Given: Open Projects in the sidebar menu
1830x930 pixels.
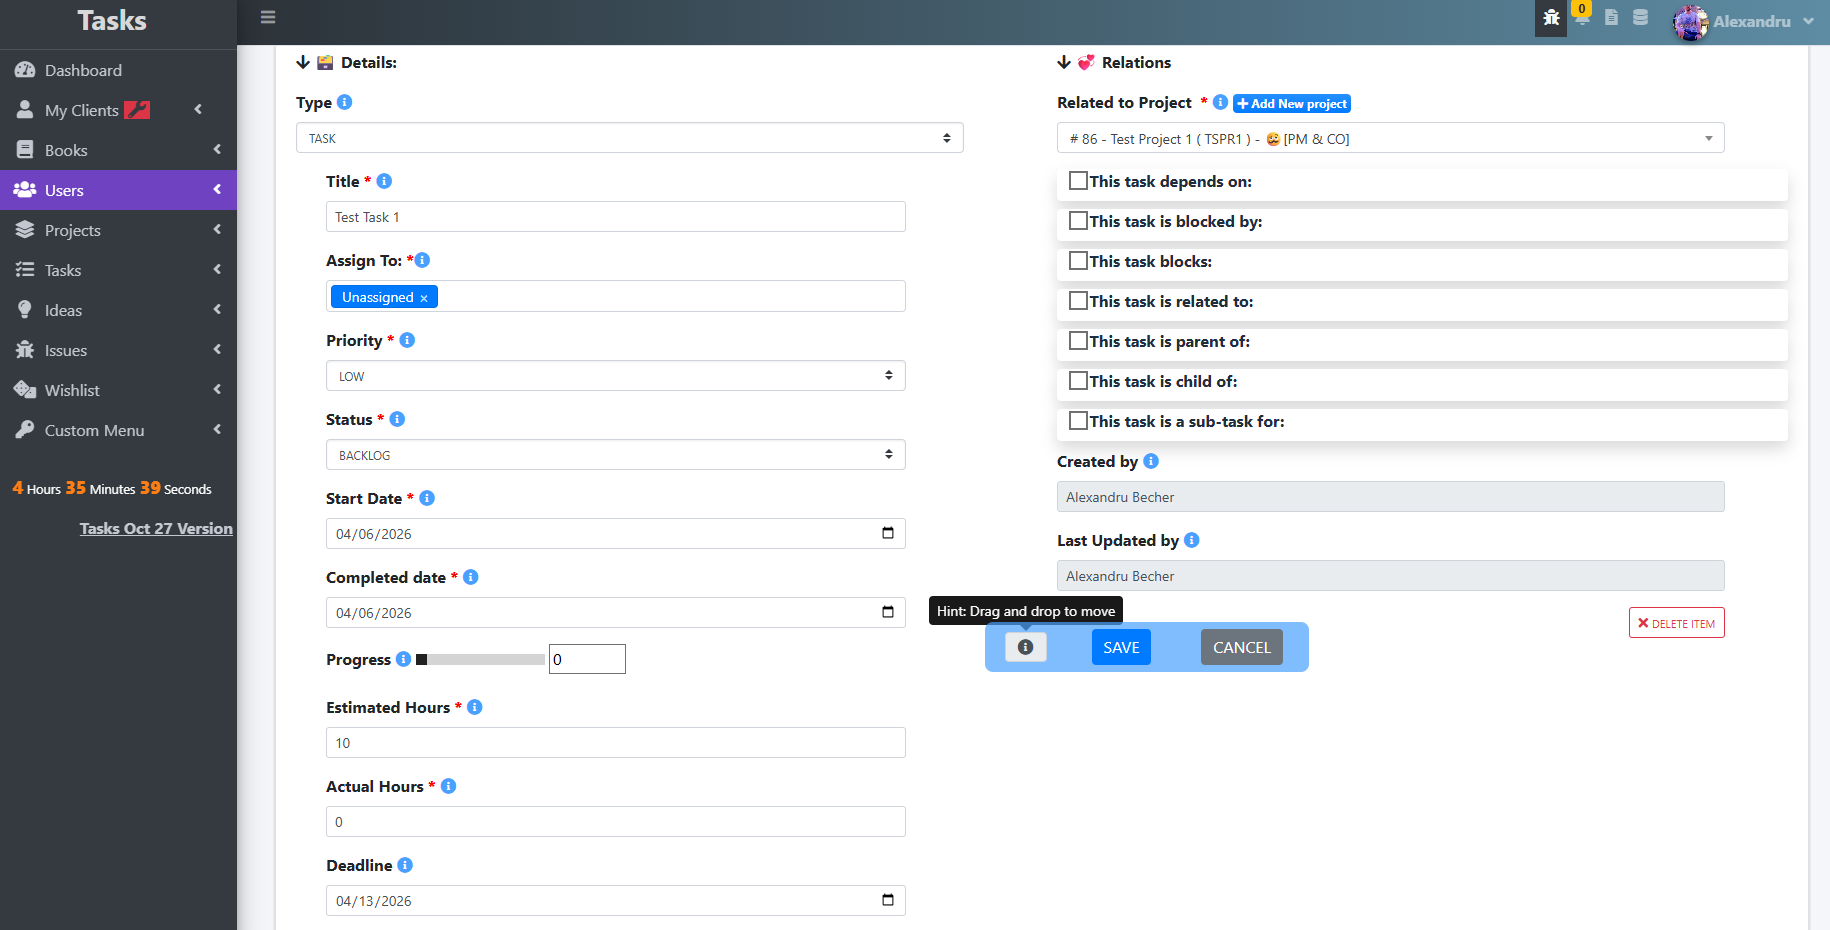Looking at the screenshot, I should (73, 230).
